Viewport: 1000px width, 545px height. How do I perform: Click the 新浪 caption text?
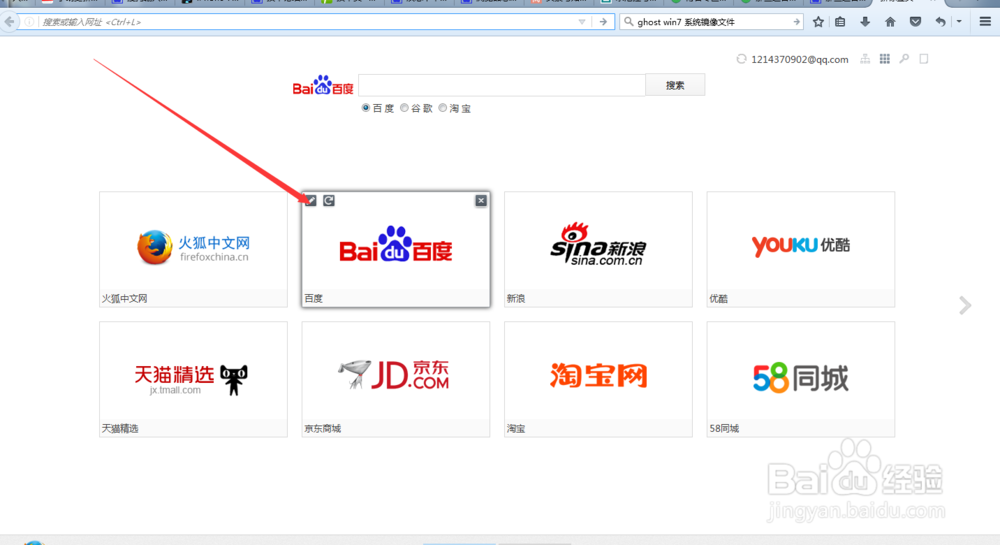pos(516,298)
